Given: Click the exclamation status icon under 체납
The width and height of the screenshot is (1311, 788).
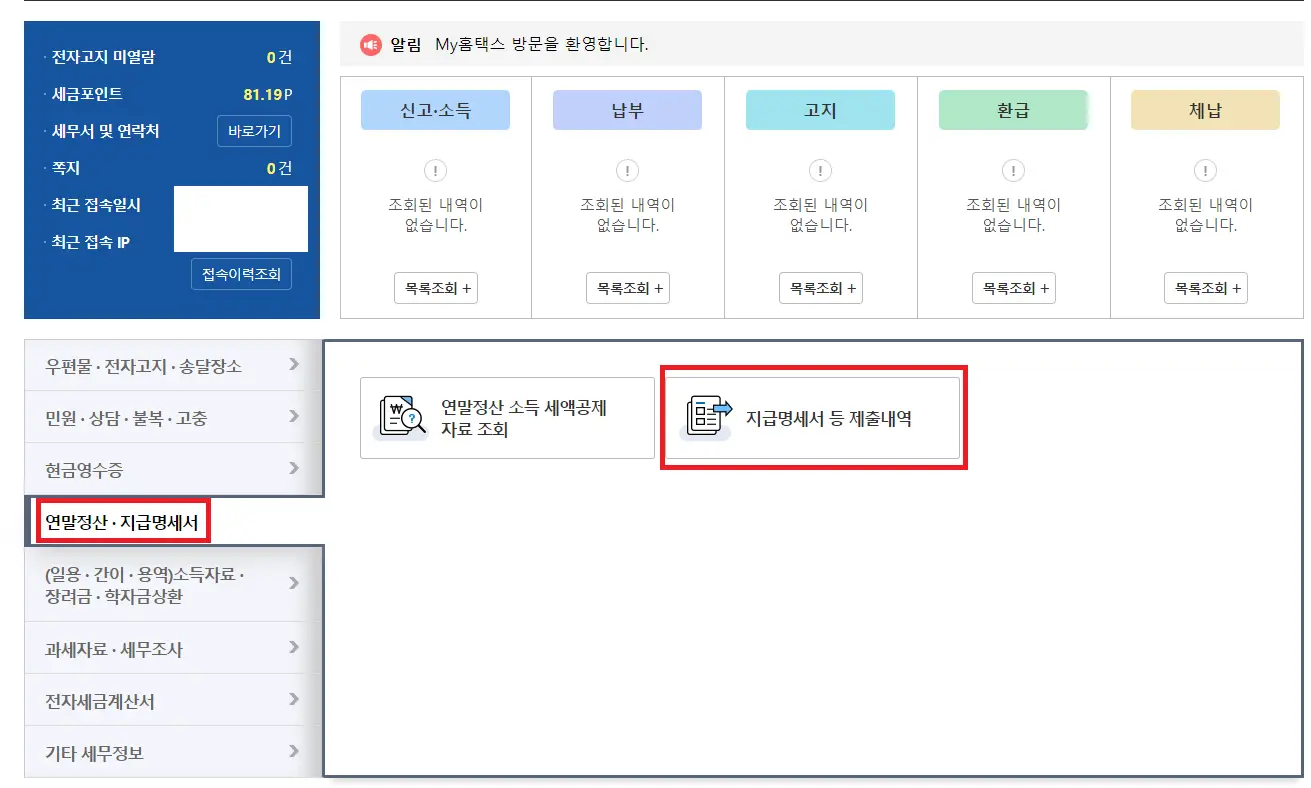Looking at the screenshot, I should pyautogui.click(x=1205, y=170).
